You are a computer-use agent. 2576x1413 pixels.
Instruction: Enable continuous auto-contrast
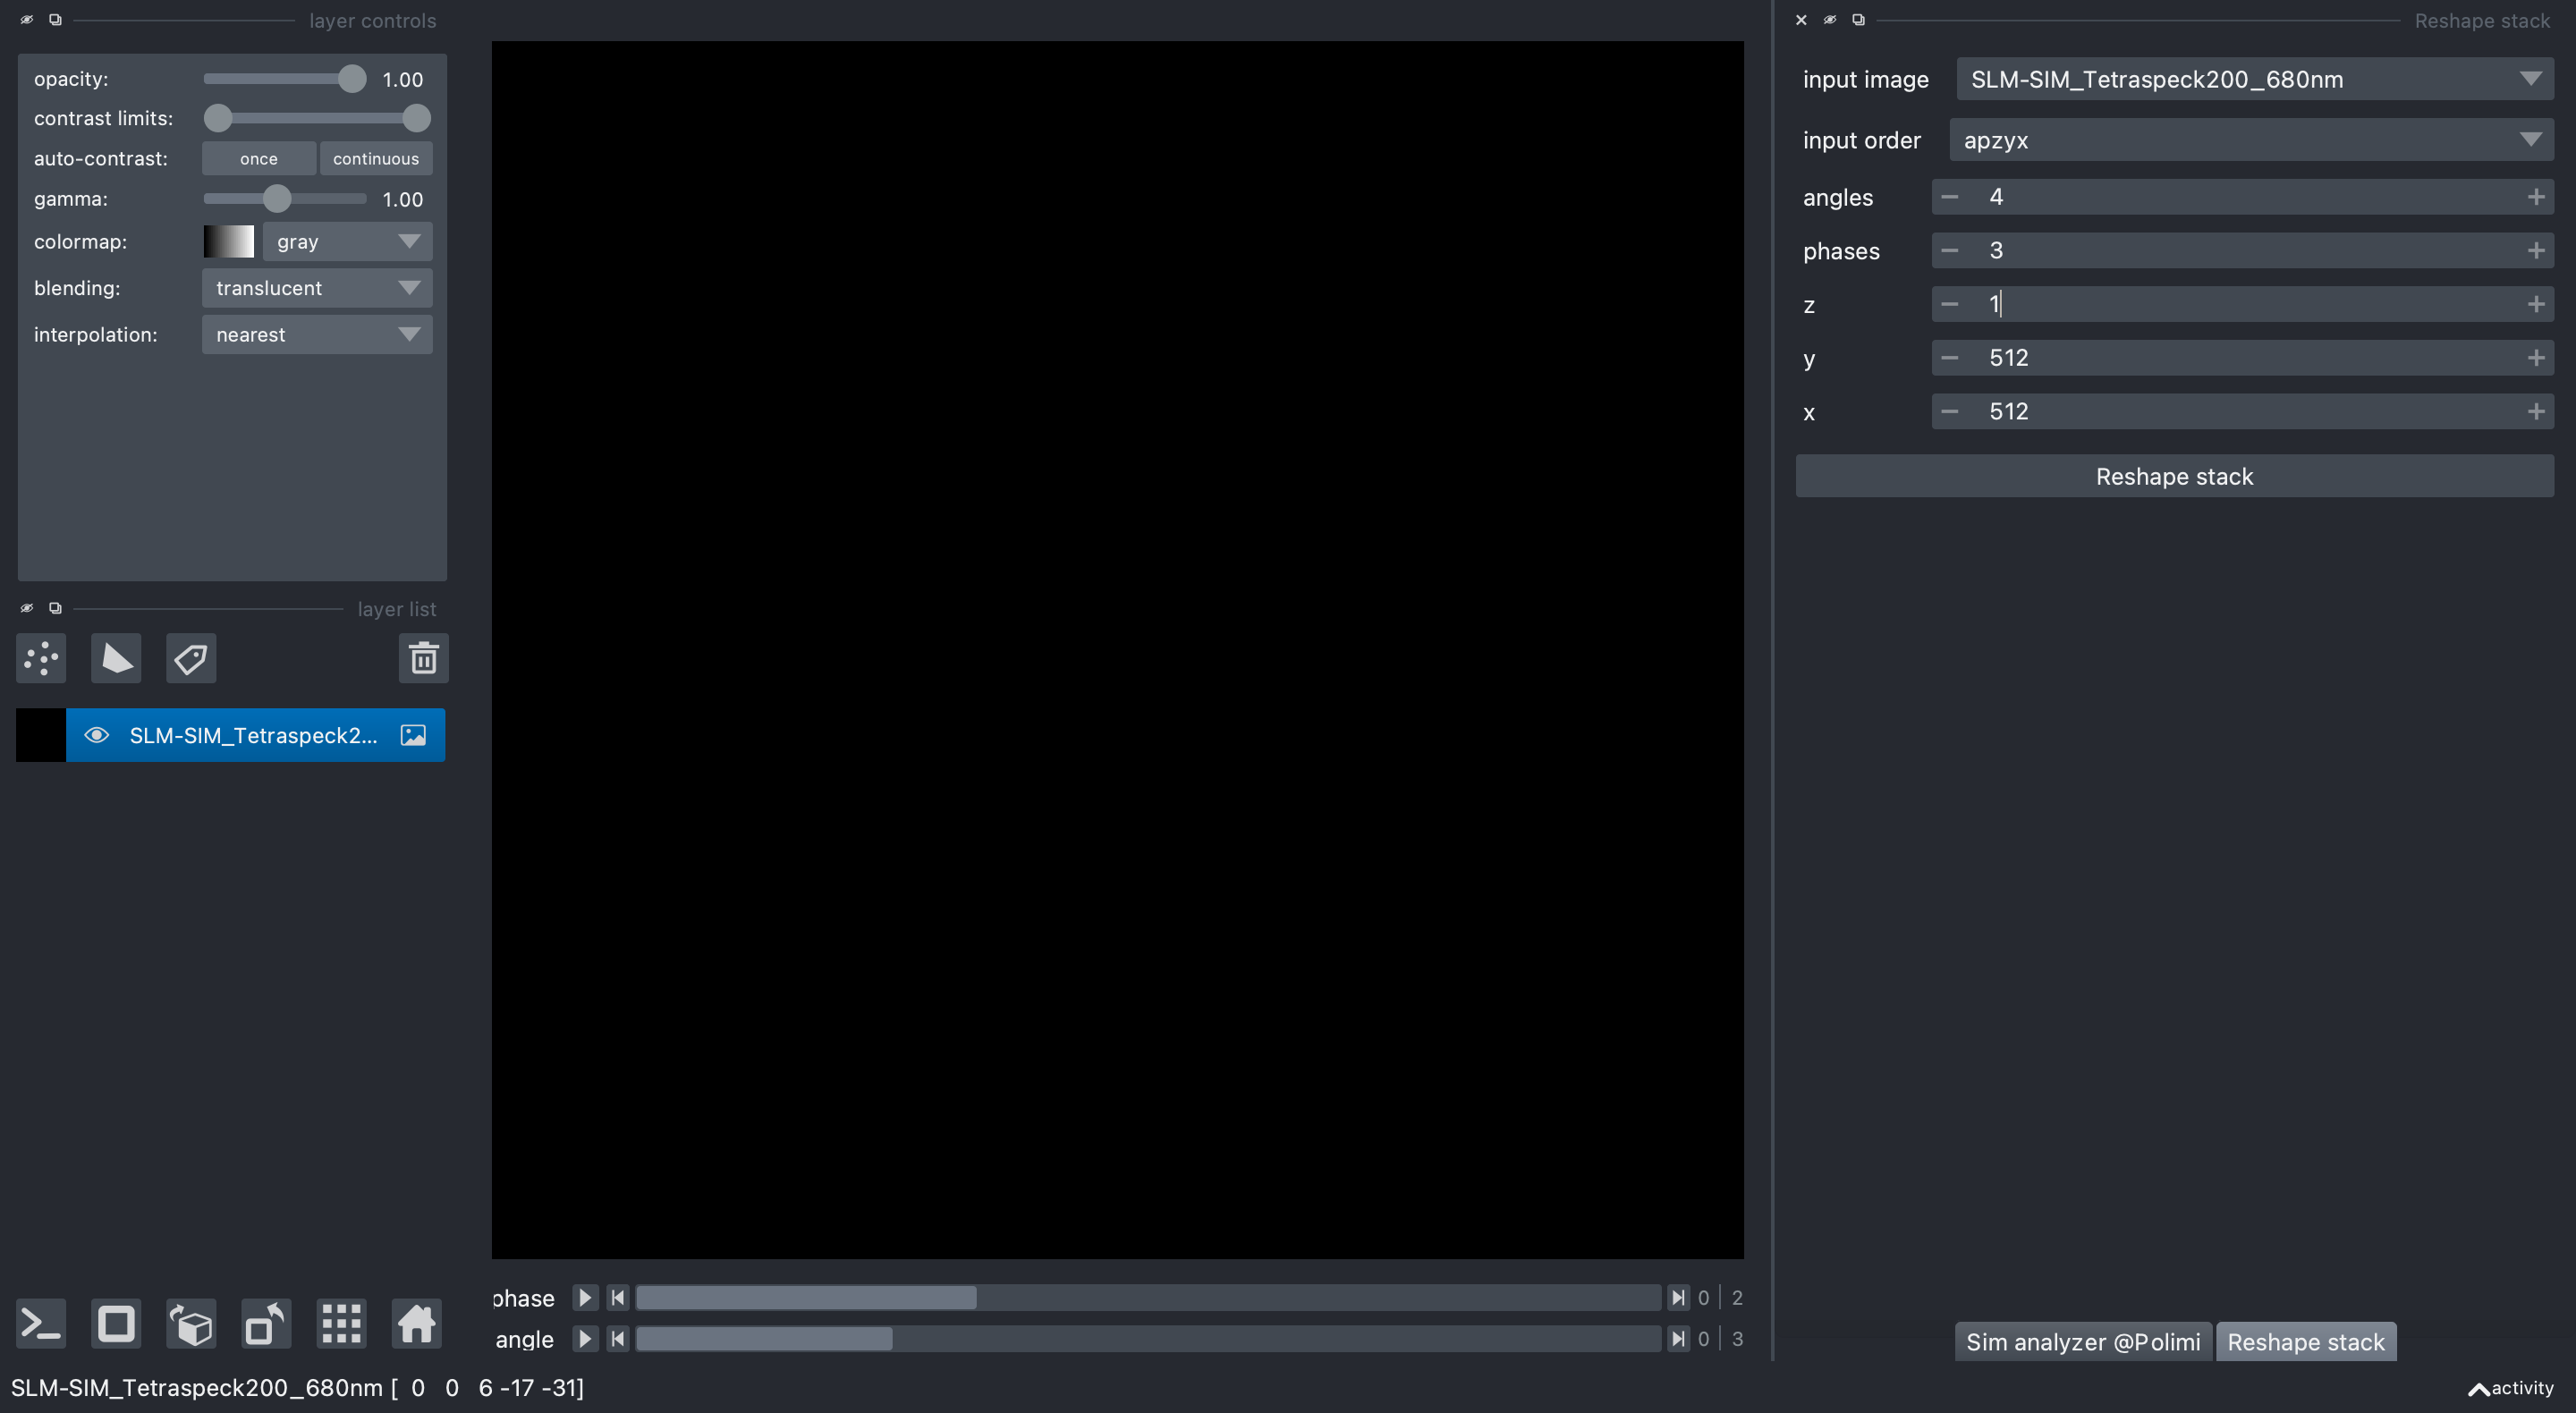point(376,158)
